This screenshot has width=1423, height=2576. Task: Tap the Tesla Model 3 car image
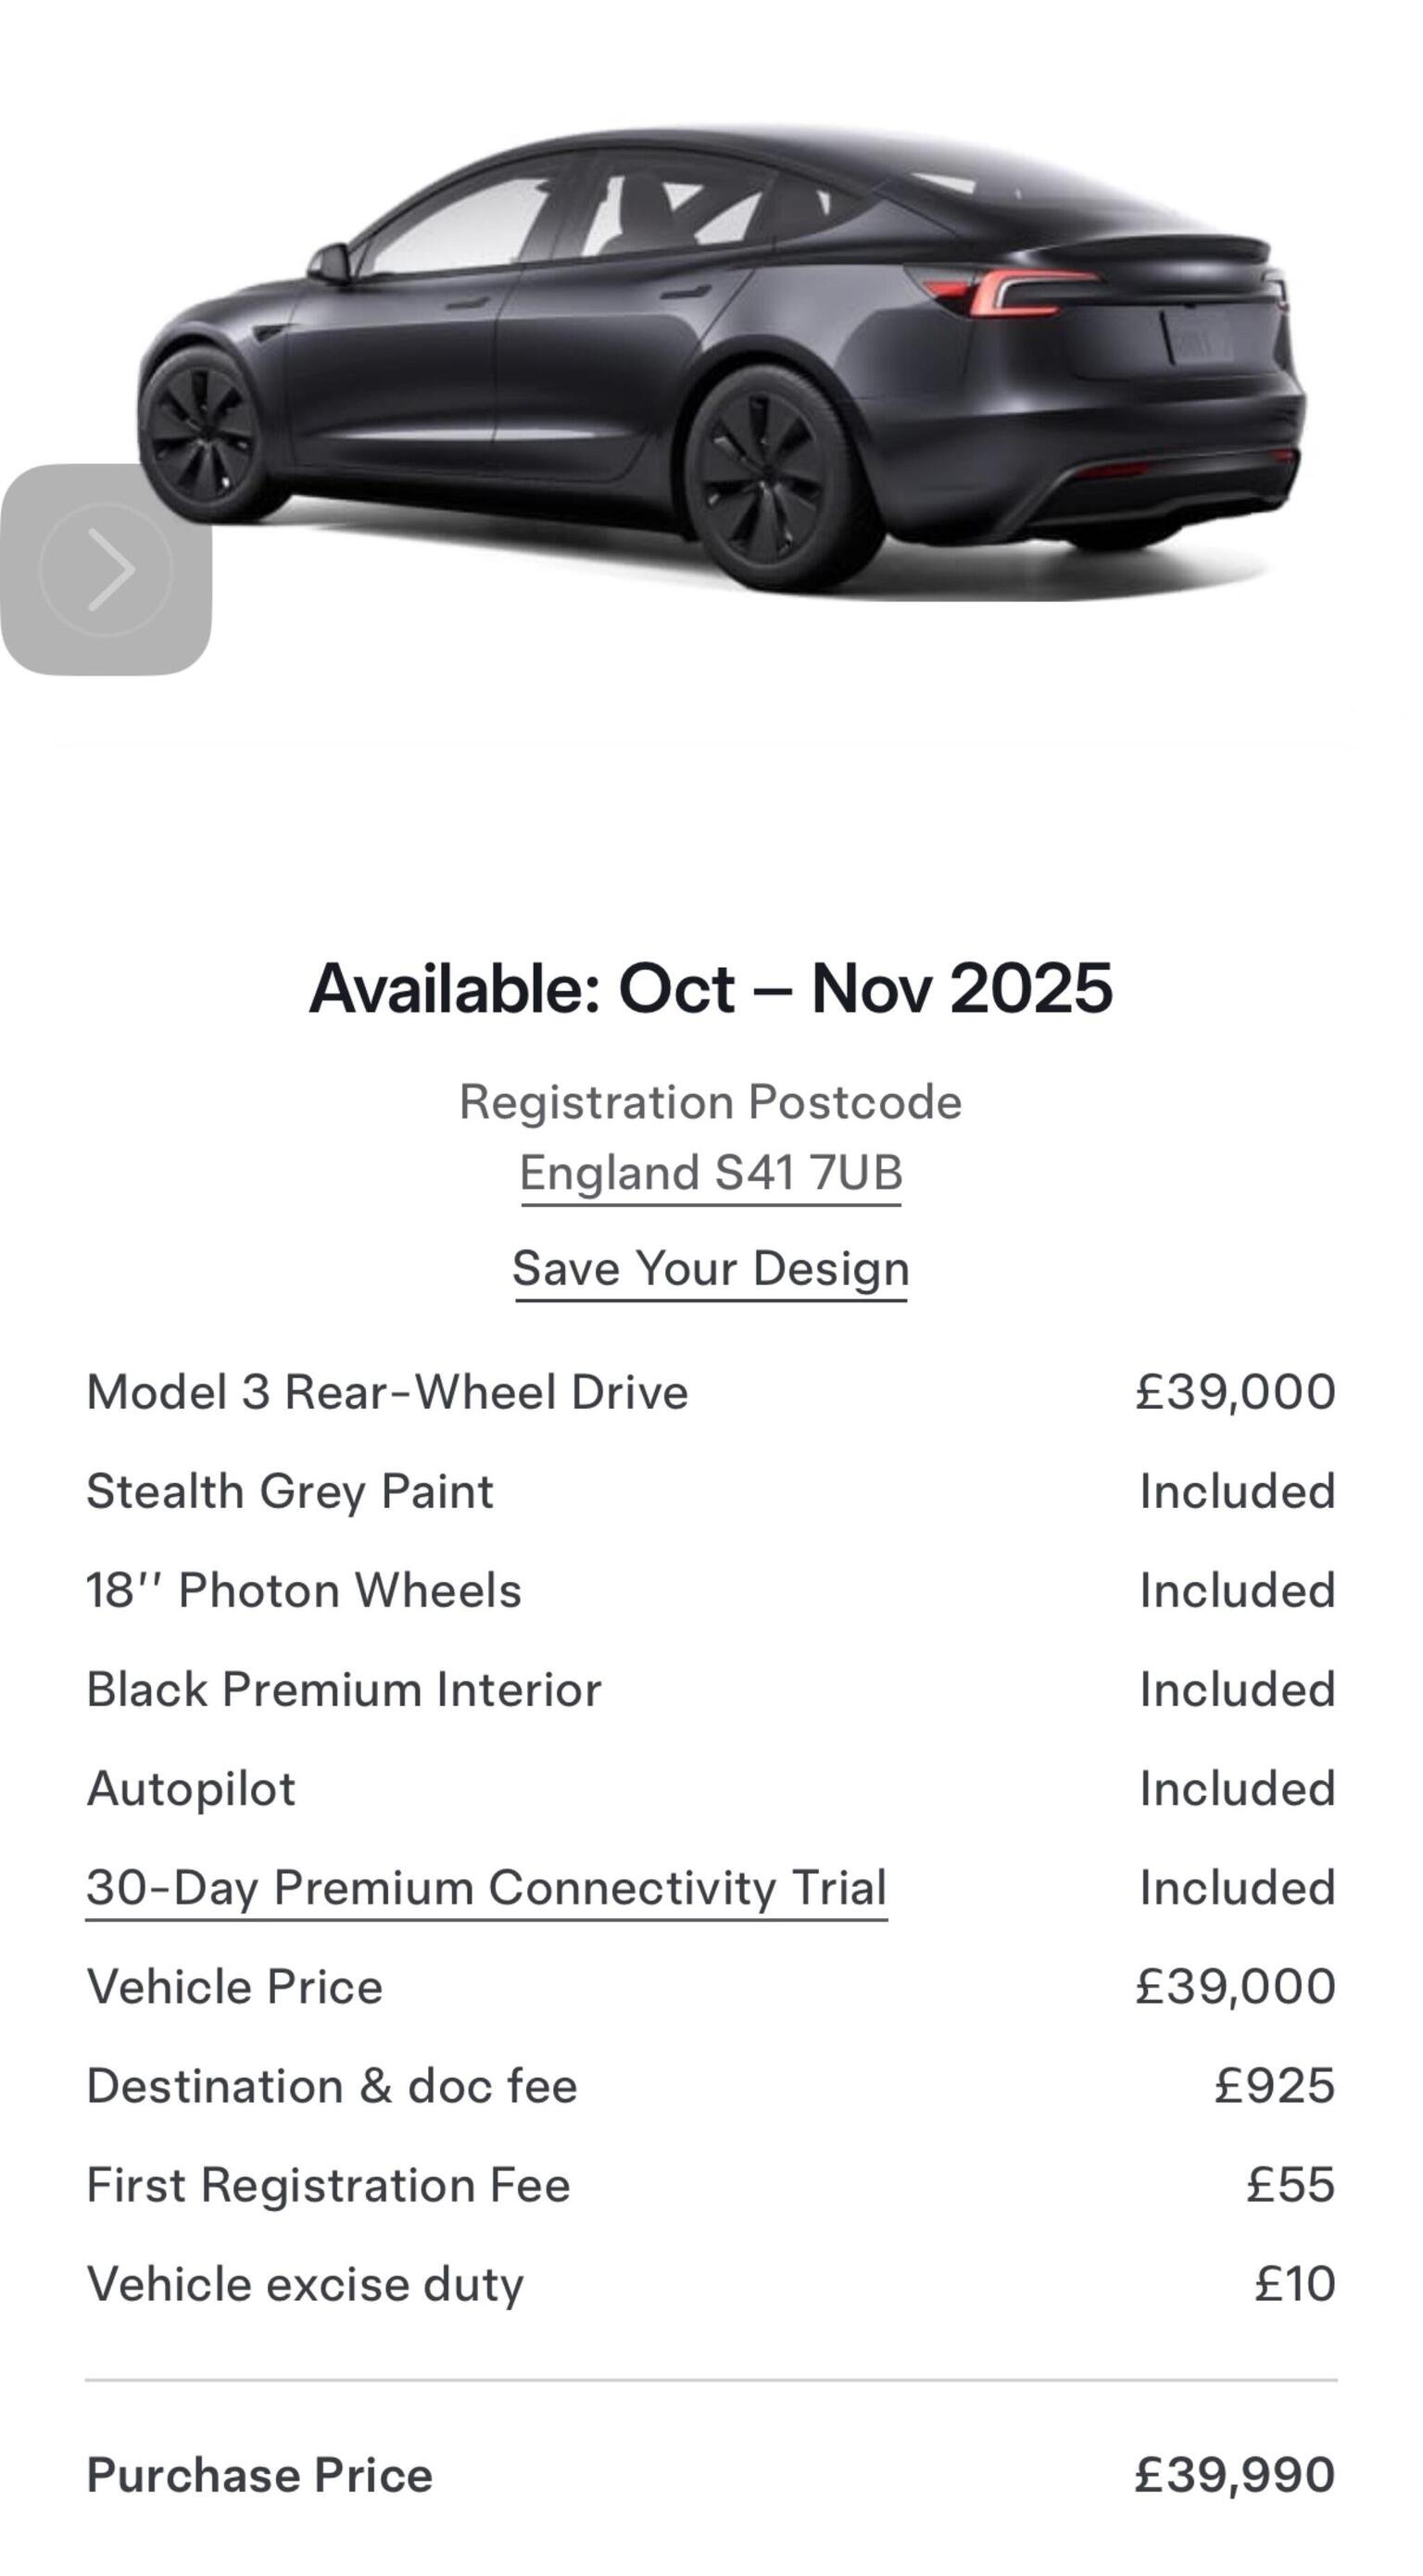pyautogui.click(x=720, y=360)
